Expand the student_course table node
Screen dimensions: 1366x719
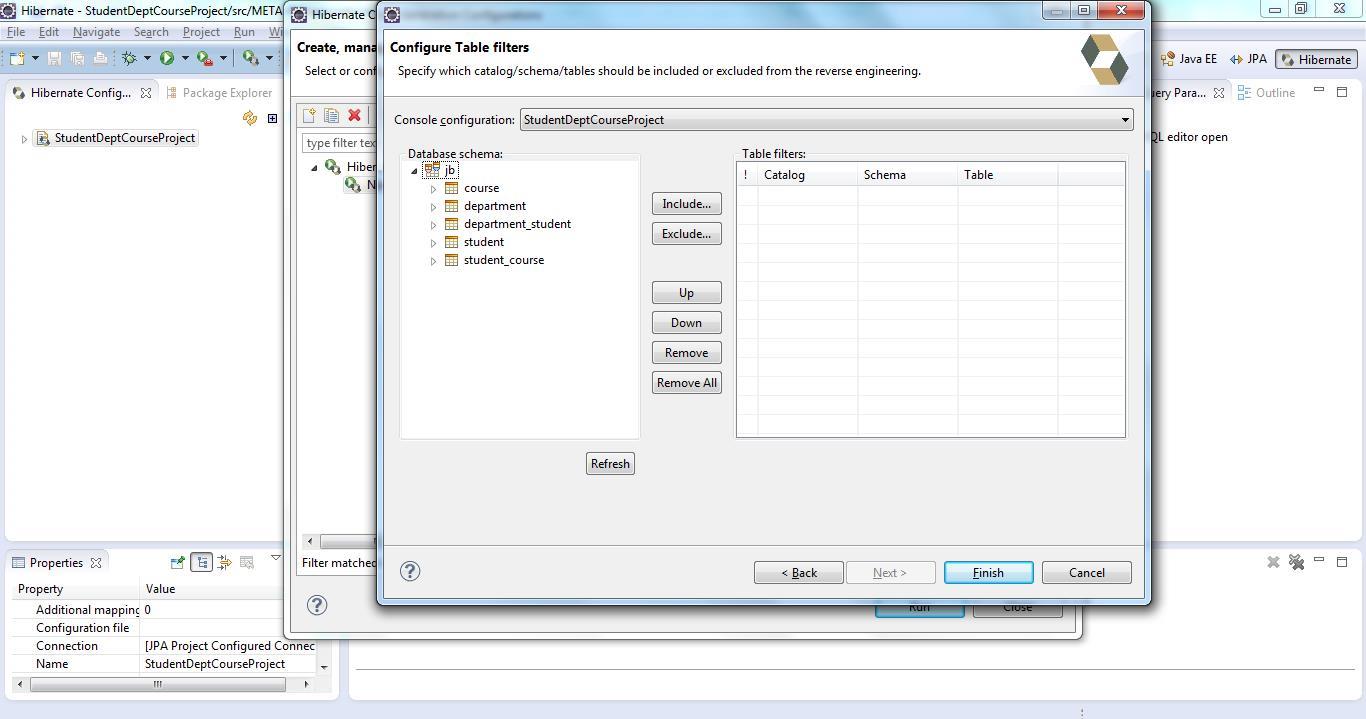pos(434,261)
